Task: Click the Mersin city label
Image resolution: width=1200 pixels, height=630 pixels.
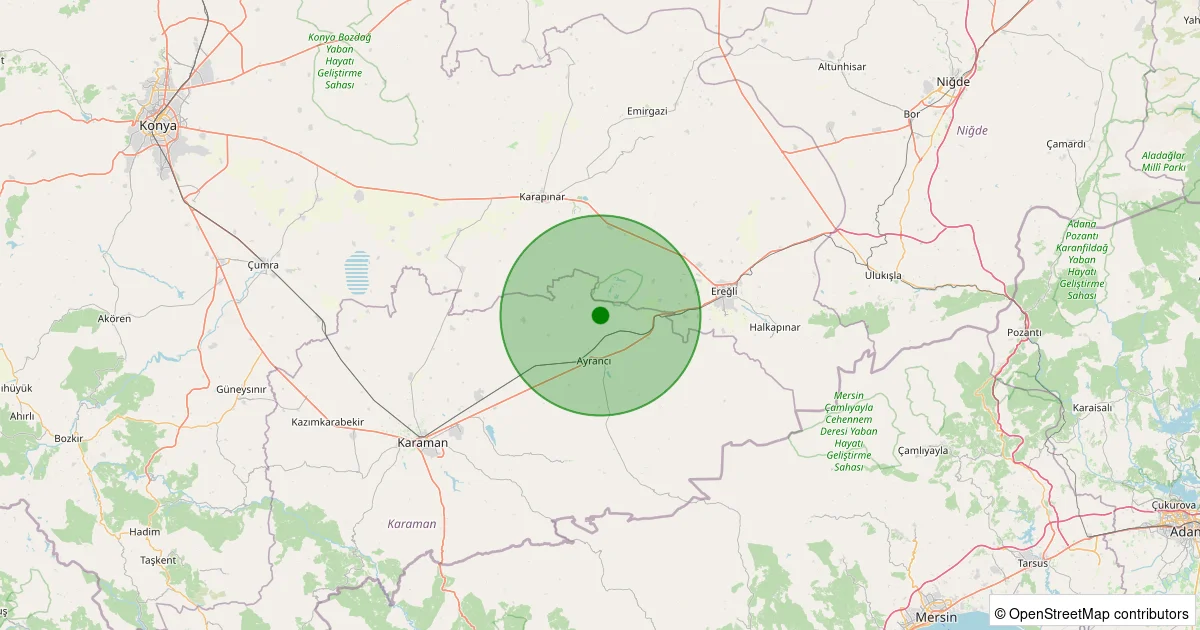Action: (936, 618)
